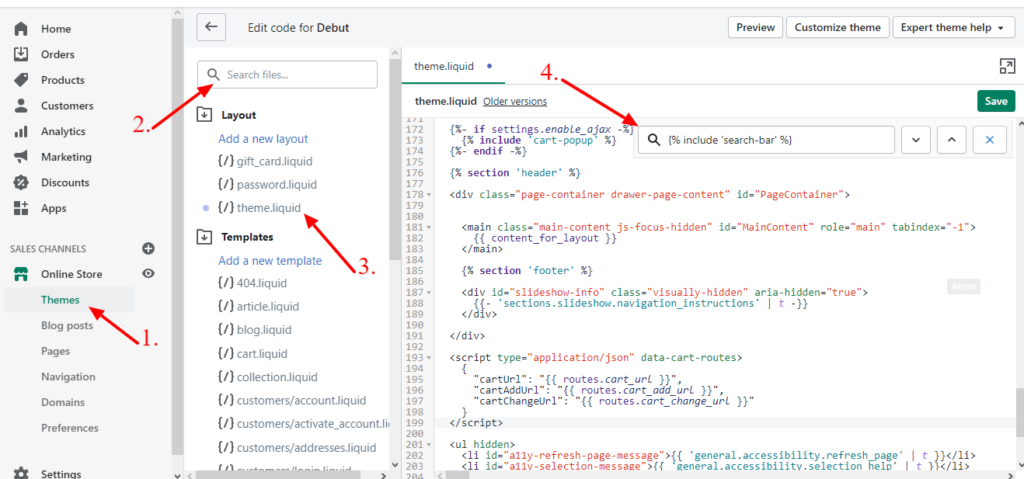Click the Apps grid icon
This screenshot has height=479, width=1024.
pos(21,208)
